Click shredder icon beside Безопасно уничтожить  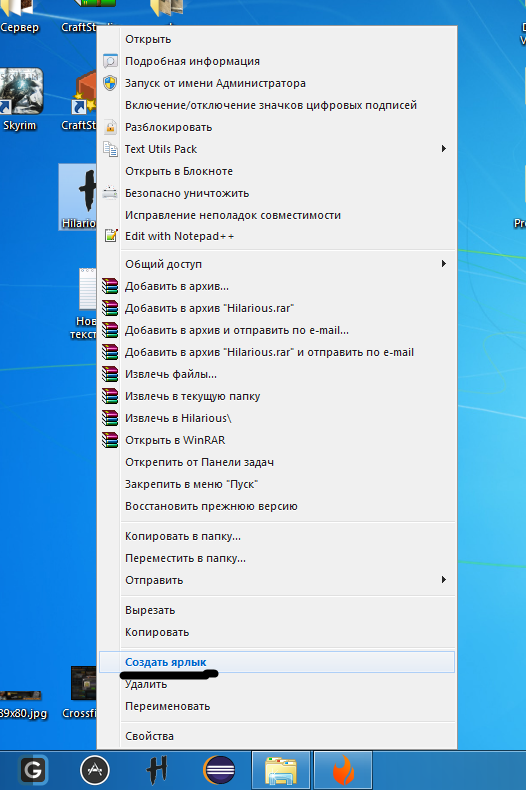tap(110, 193)
